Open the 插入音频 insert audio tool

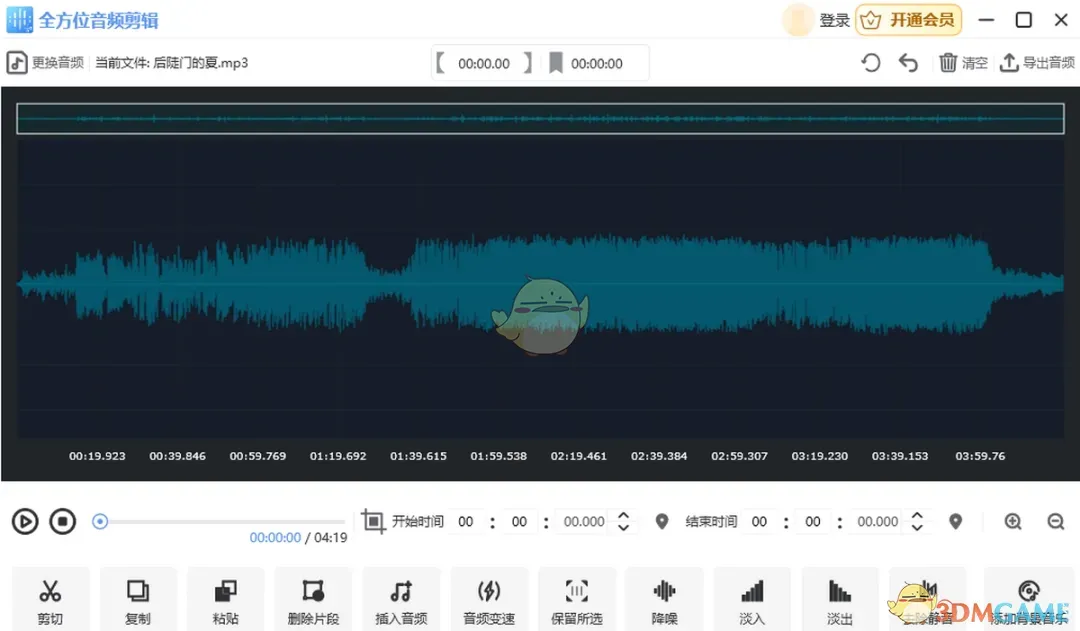(x=401, y=600)
